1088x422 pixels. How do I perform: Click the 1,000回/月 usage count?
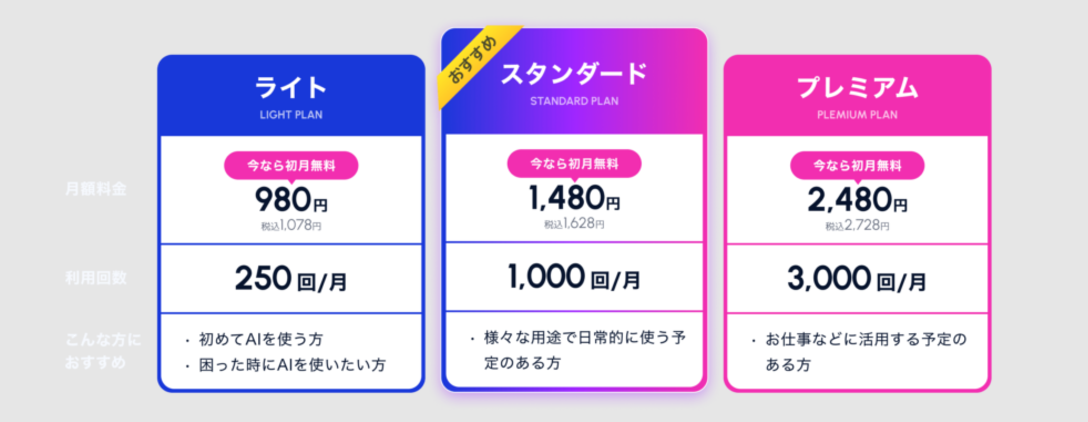pos(574,278)
